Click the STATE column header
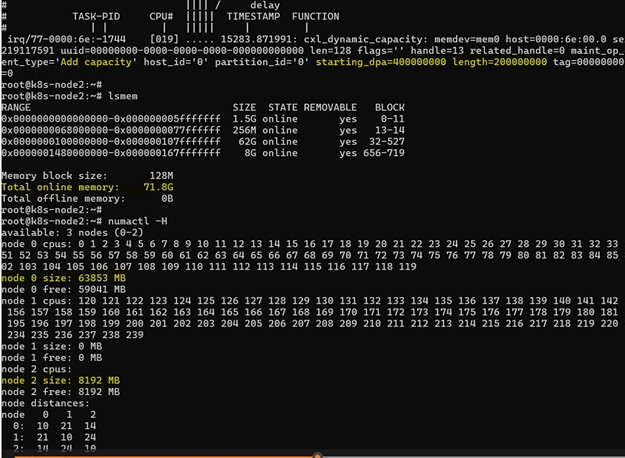625x458 pixels. [280, 105]
